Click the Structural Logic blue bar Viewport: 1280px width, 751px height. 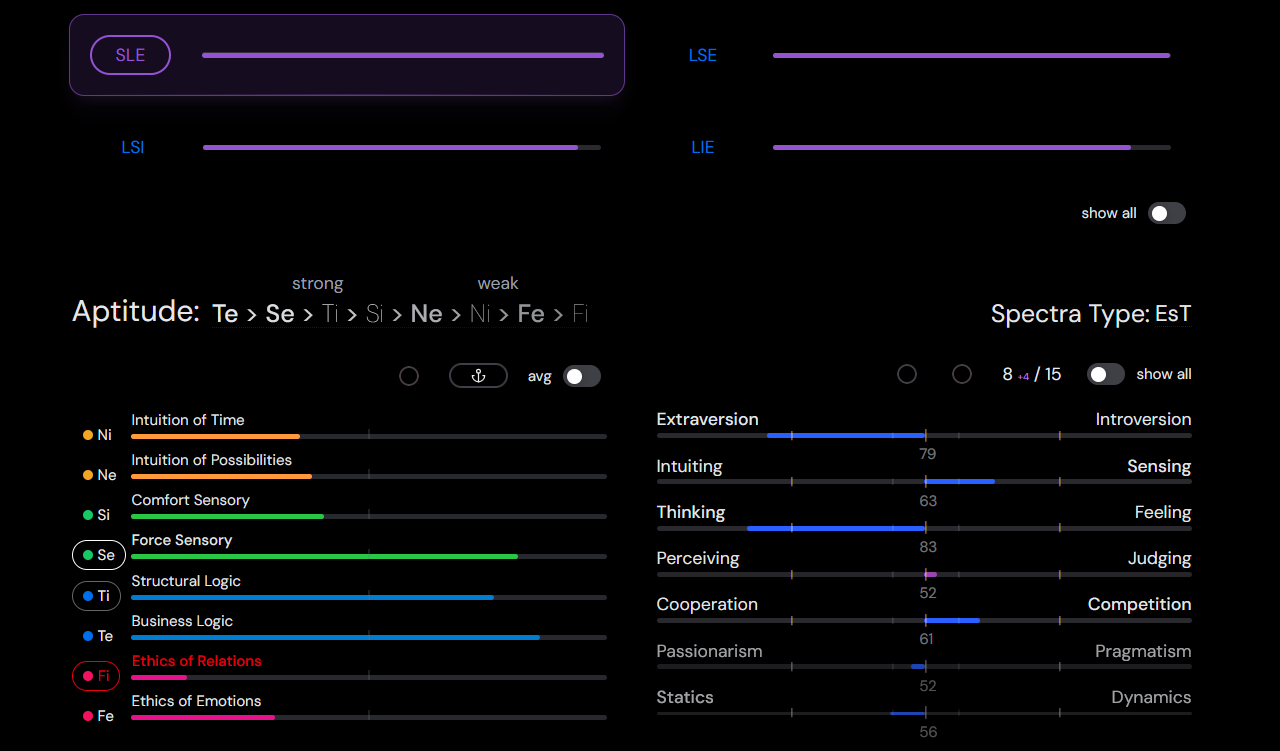coord(369,597)
